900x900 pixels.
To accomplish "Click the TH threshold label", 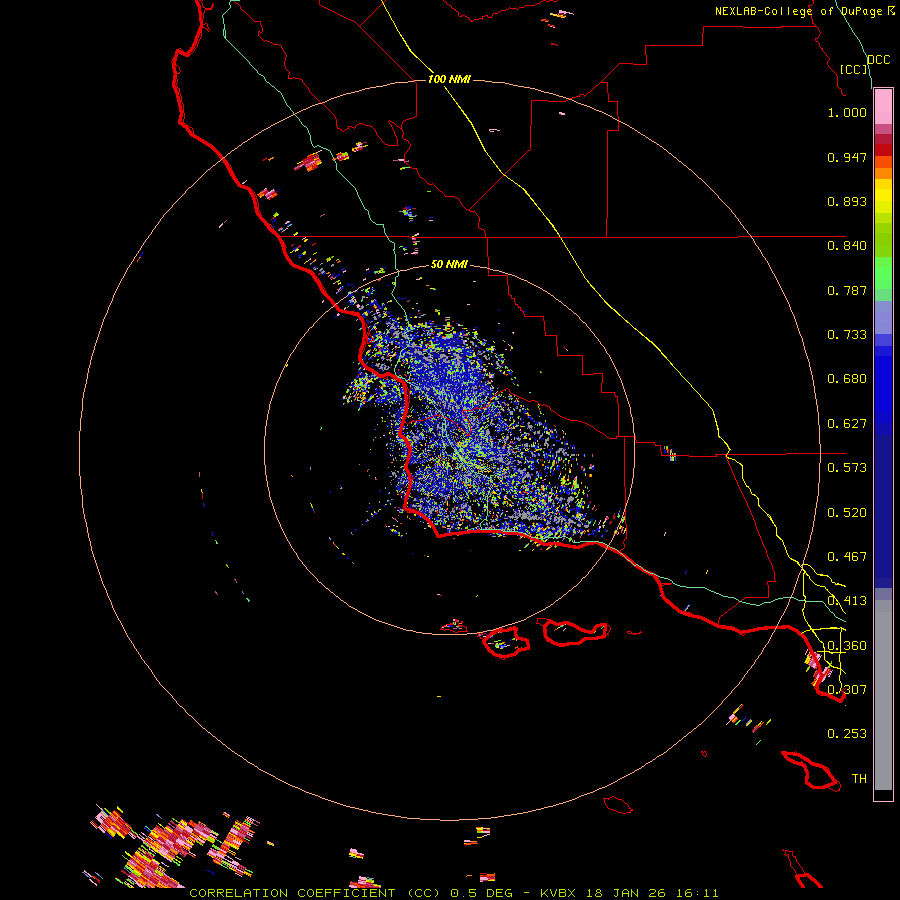I will pyautogui.click(x=859, y=778).
